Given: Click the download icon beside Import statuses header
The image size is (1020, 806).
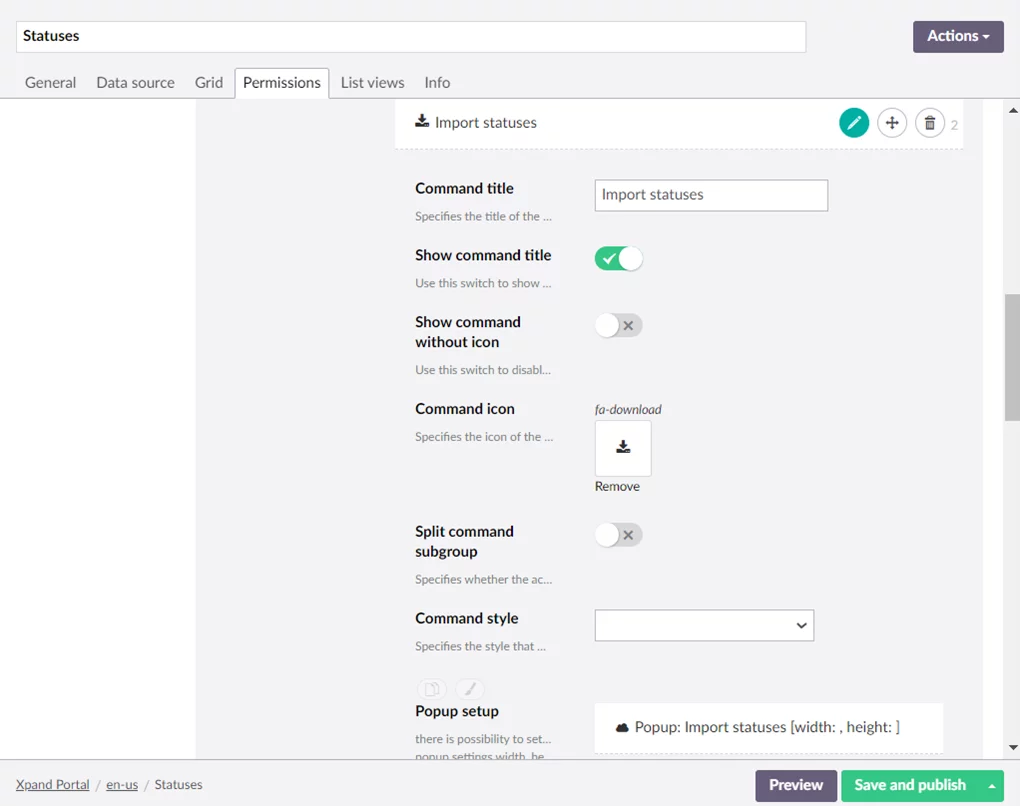Looking at the screenshot, I should point(422,122).
